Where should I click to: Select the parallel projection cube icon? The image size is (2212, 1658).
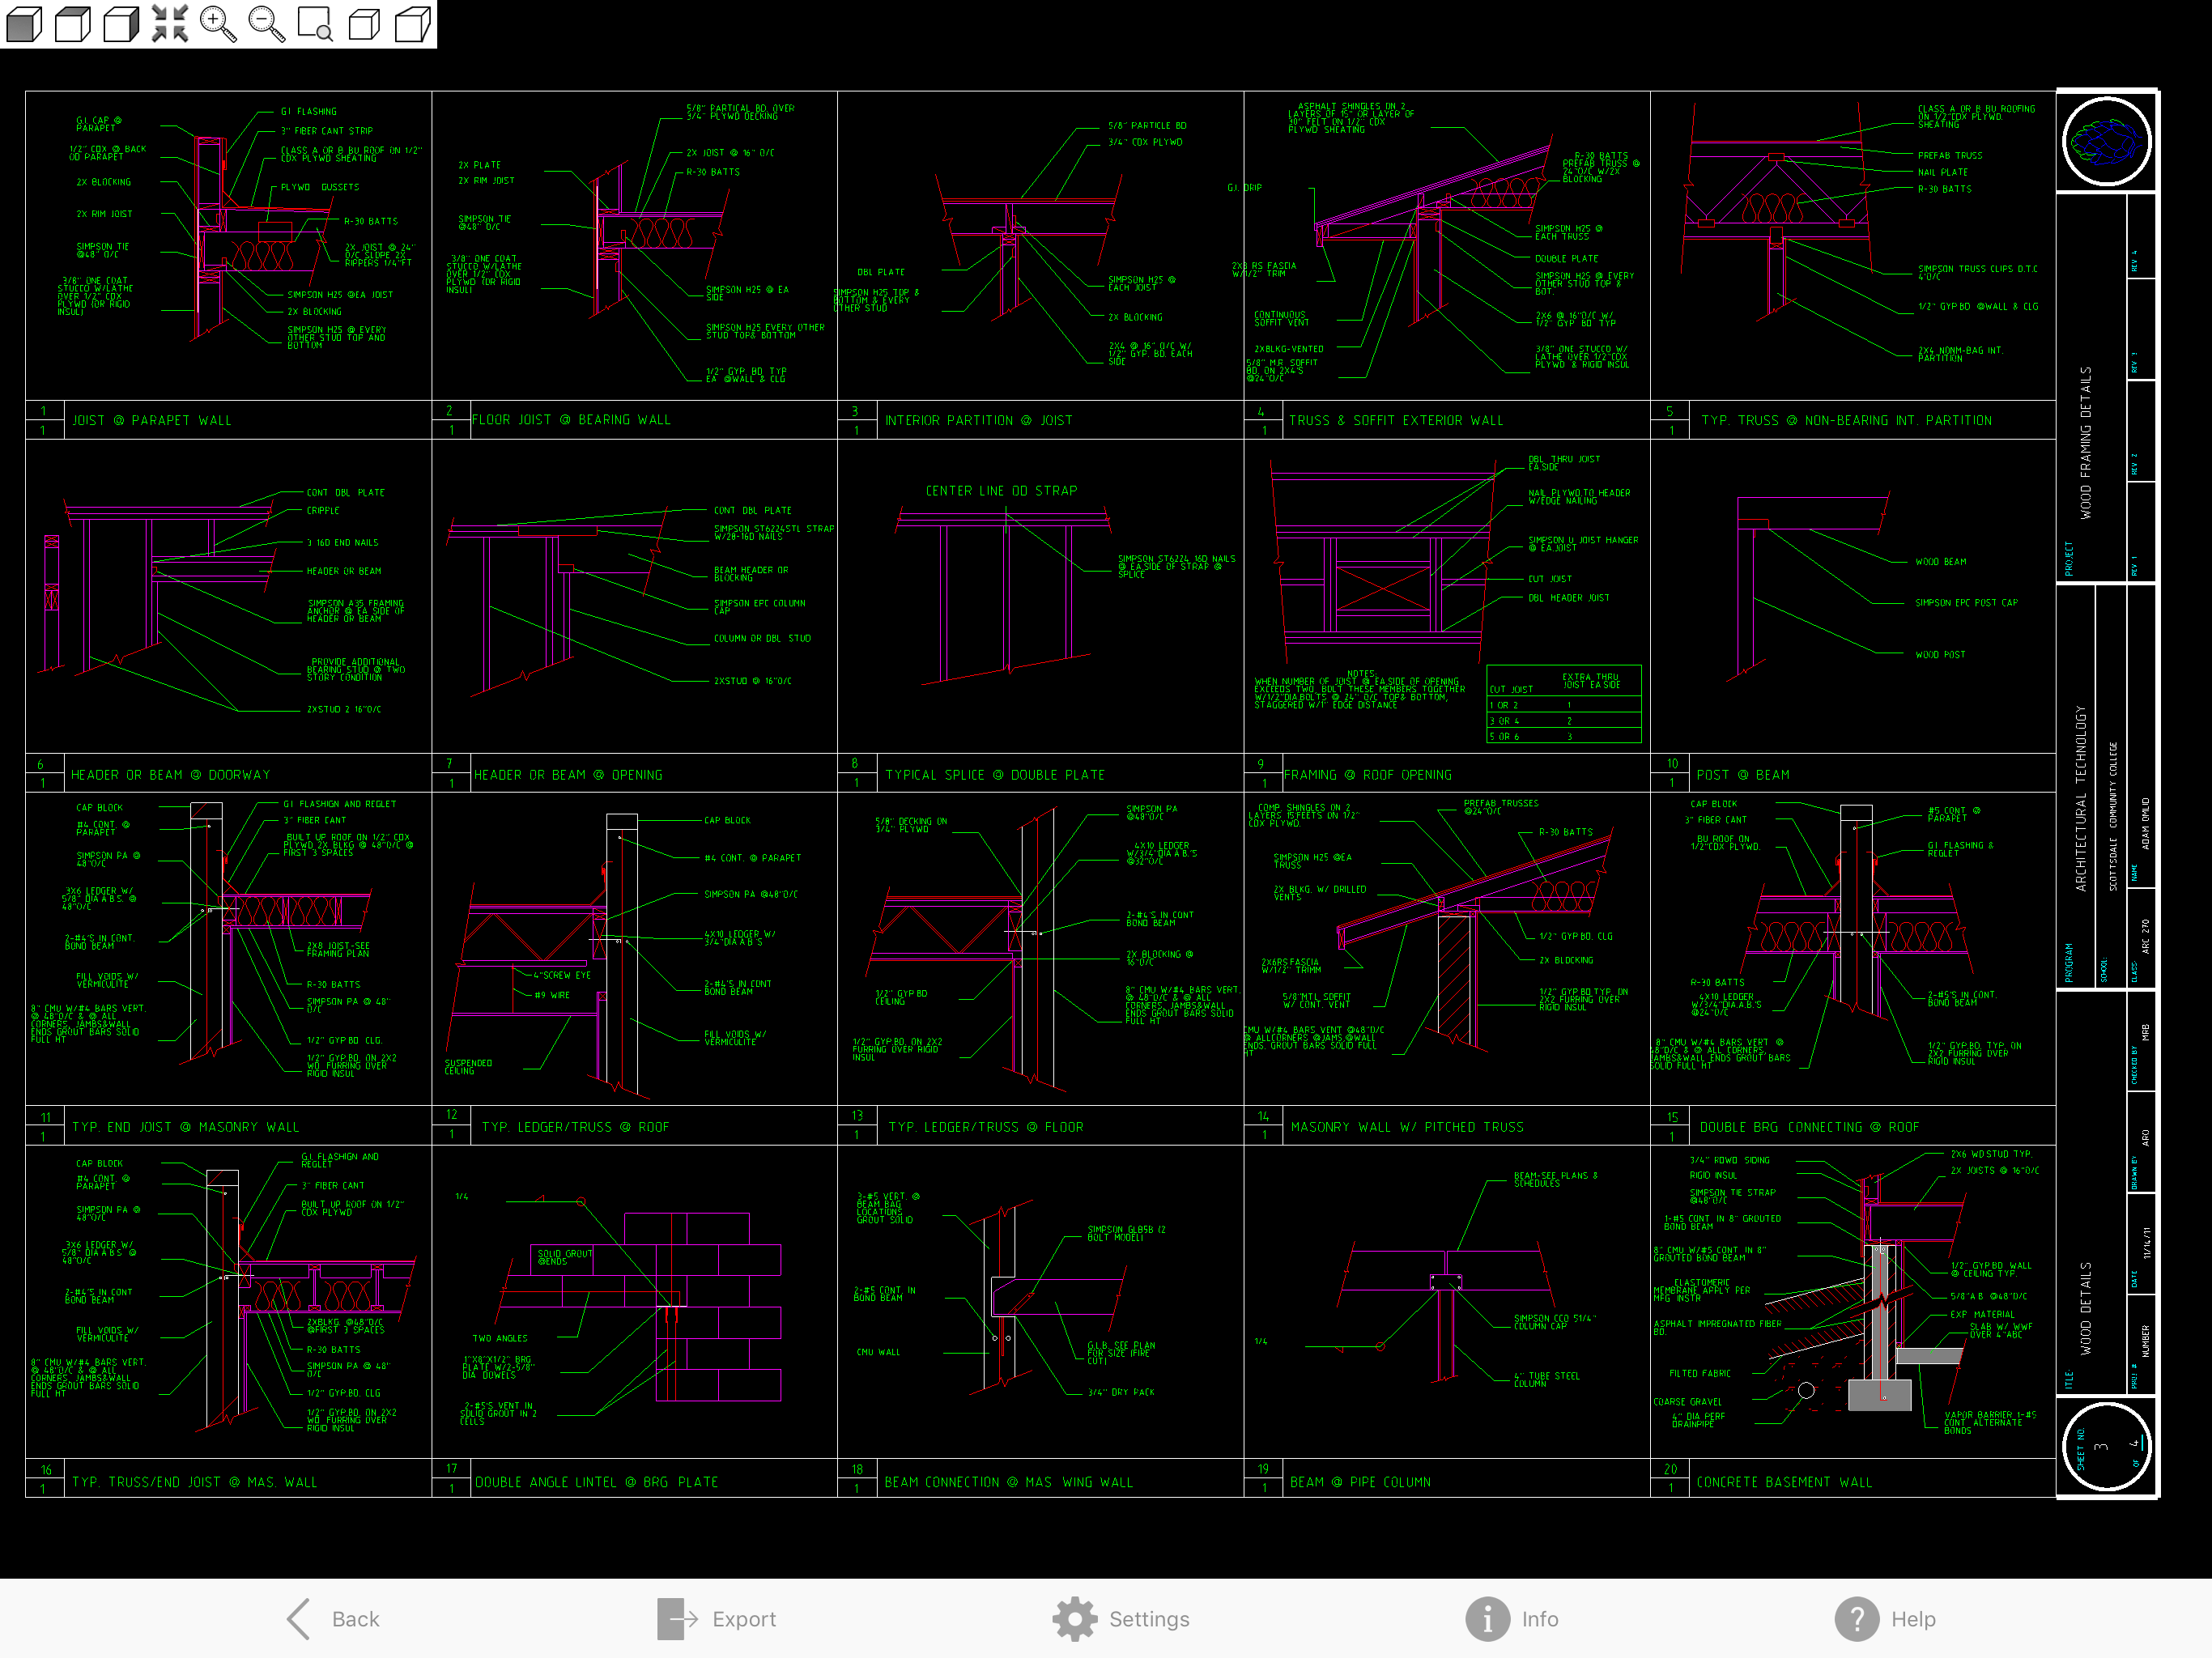pos(364,23)
